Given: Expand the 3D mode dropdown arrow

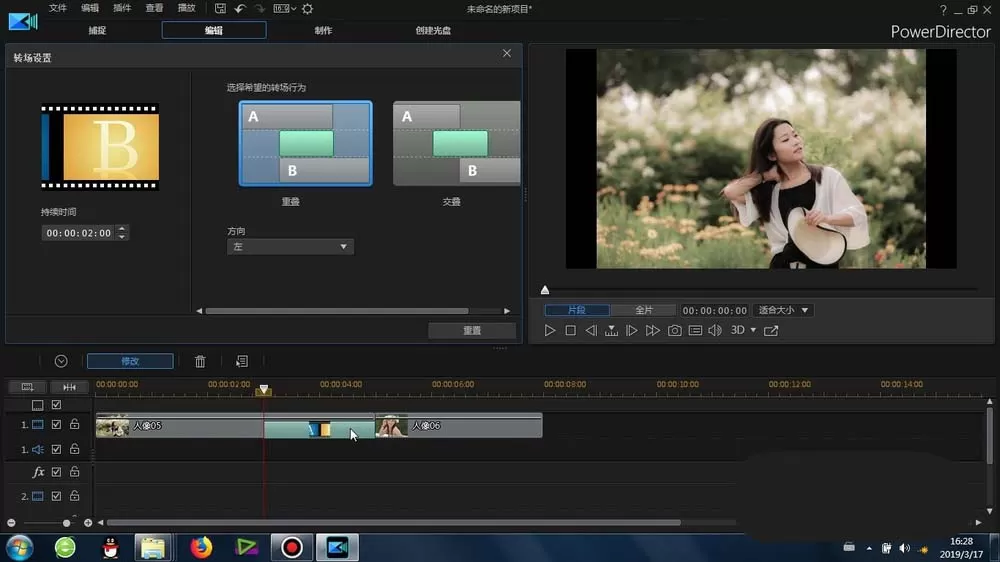Looking at the screenshot, I should tap(753, 330).
